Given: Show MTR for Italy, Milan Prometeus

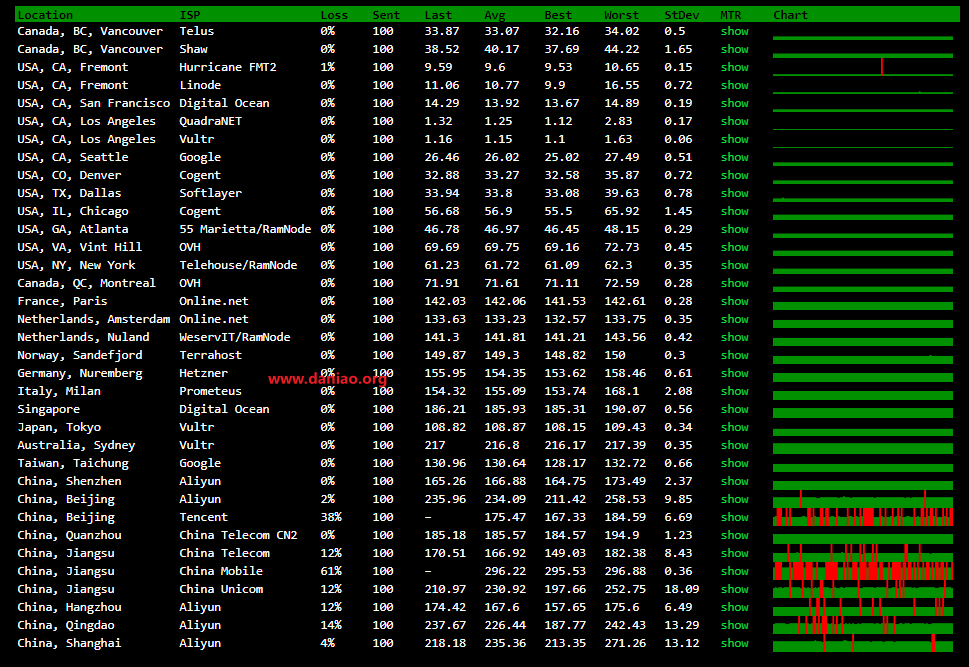Looking at the screenshot, I should coord(734,391).
